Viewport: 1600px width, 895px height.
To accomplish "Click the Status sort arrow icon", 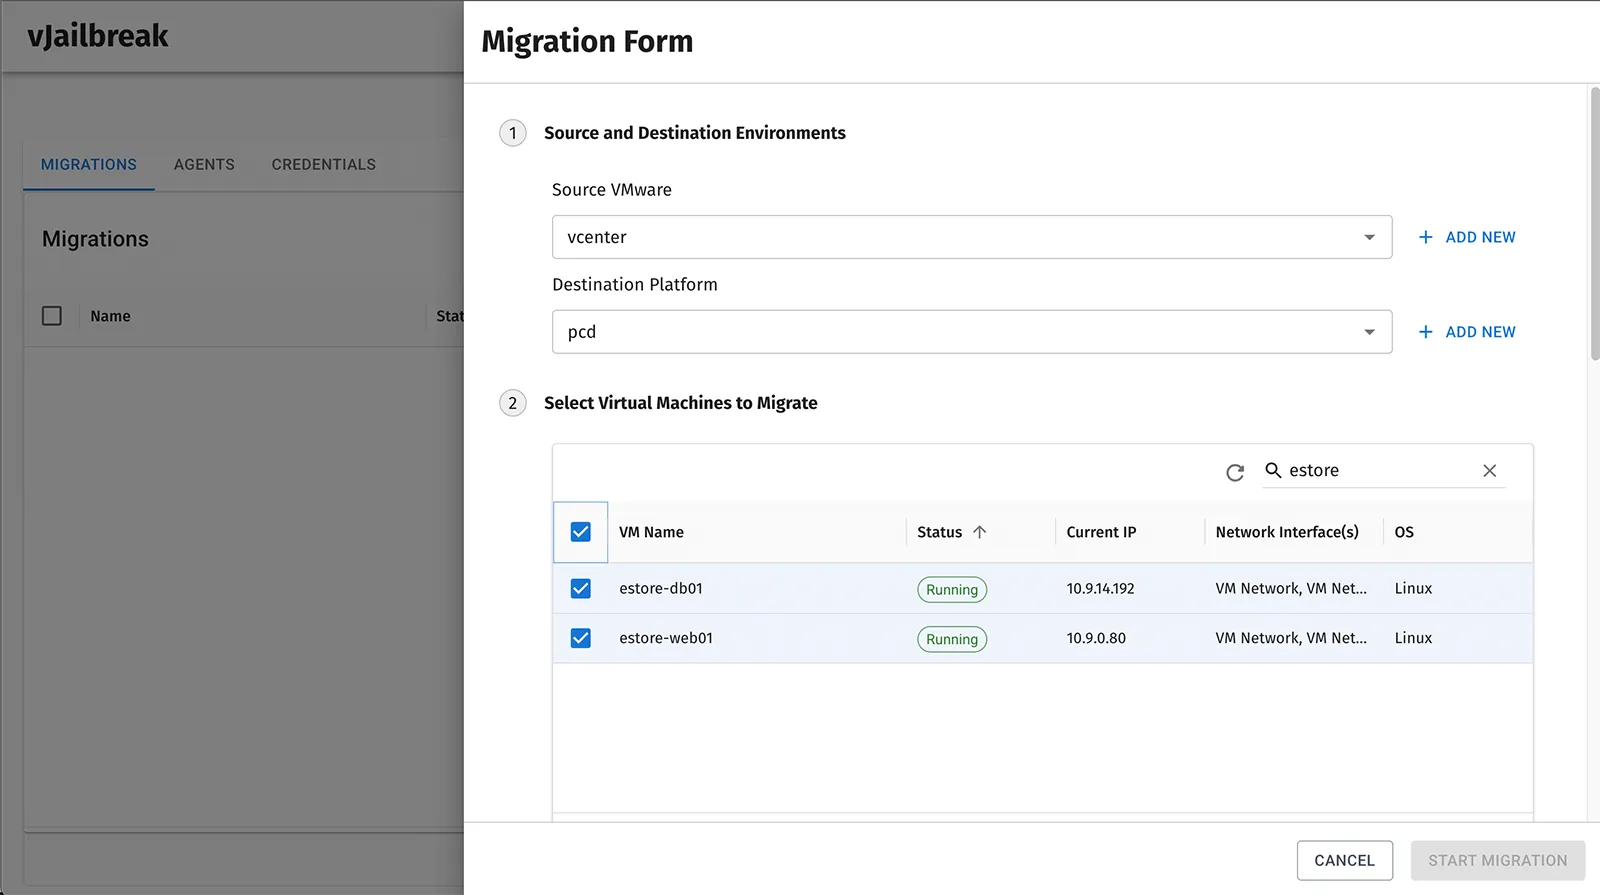I will coord(980,532).
